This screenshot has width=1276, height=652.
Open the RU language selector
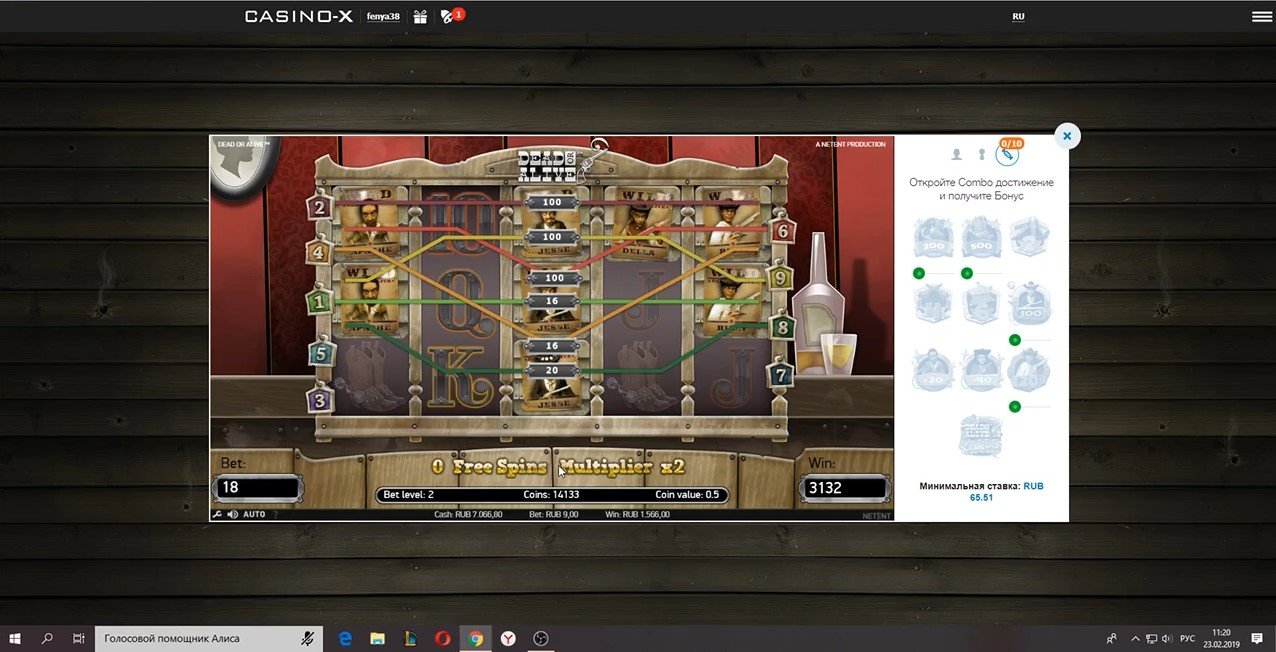point(1018,16)
